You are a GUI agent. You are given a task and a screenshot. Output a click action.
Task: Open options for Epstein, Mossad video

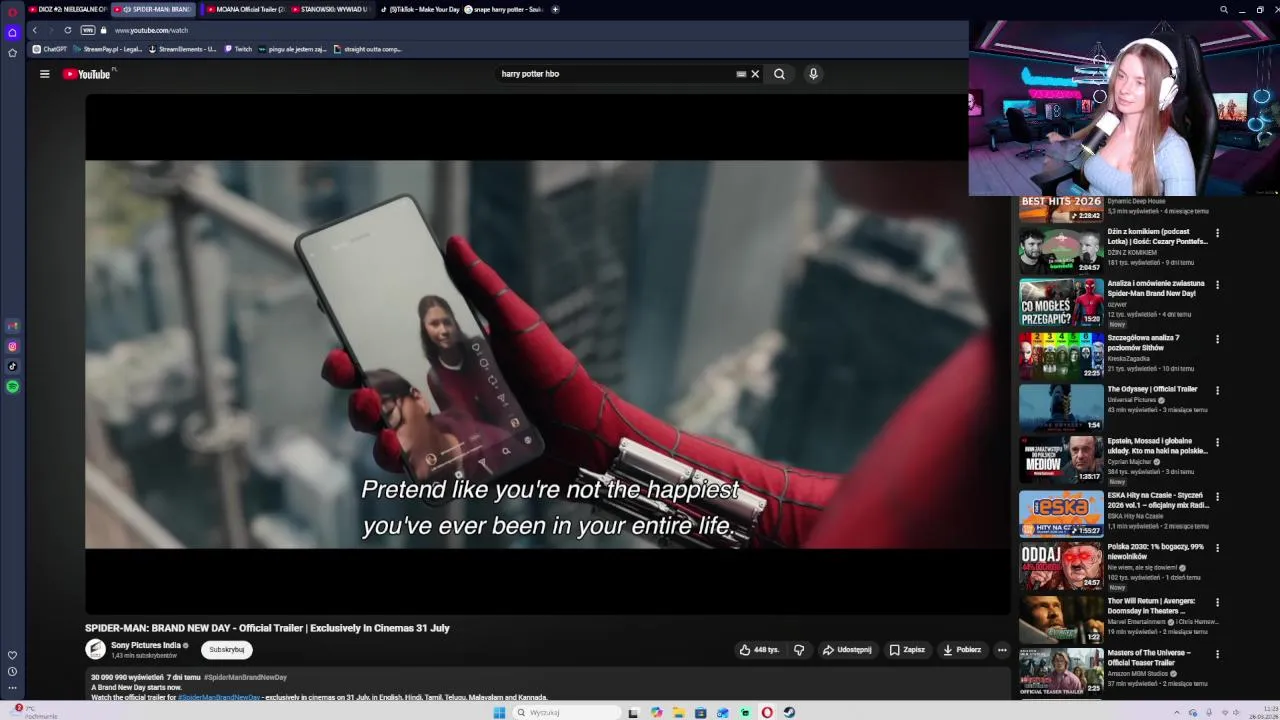point(1217,442)
